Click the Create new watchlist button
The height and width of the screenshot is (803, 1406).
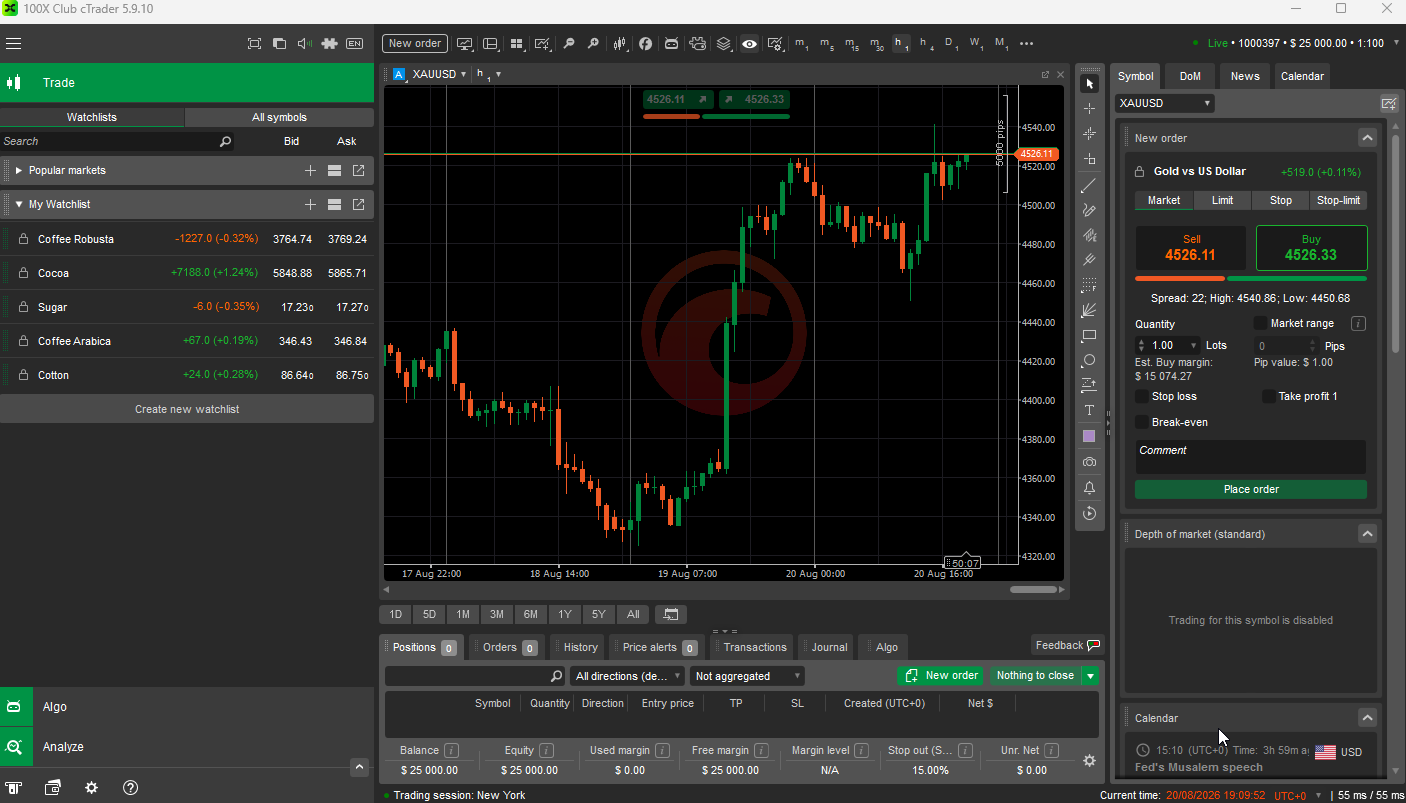[x=187, y=409]
